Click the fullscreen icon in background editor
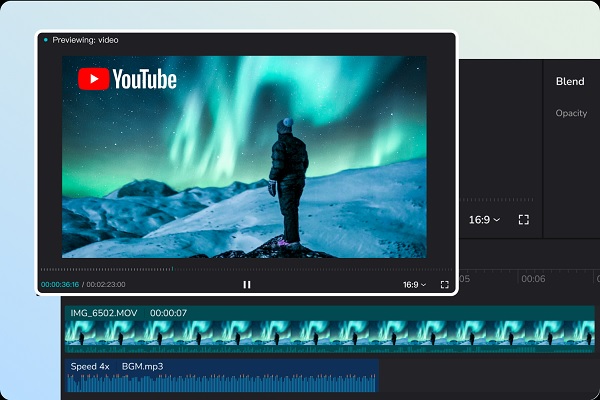The height and width of the screenshot is (400, 600). [524, 220]
